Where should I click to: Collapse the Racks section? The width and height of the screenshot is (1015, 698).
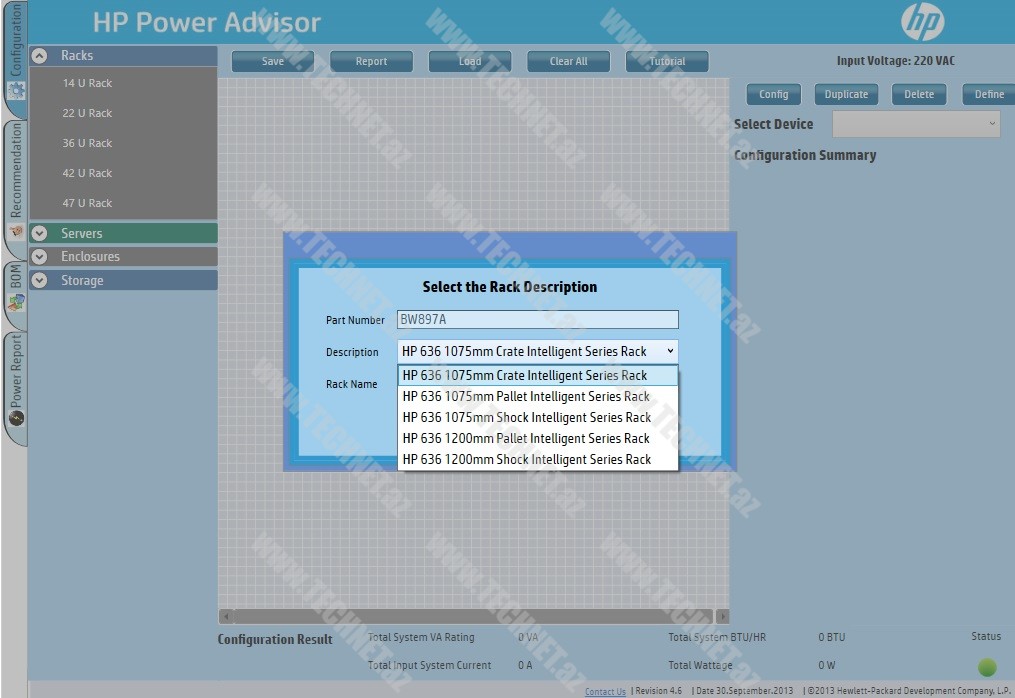pyautogui.click(x=40, y=56)
